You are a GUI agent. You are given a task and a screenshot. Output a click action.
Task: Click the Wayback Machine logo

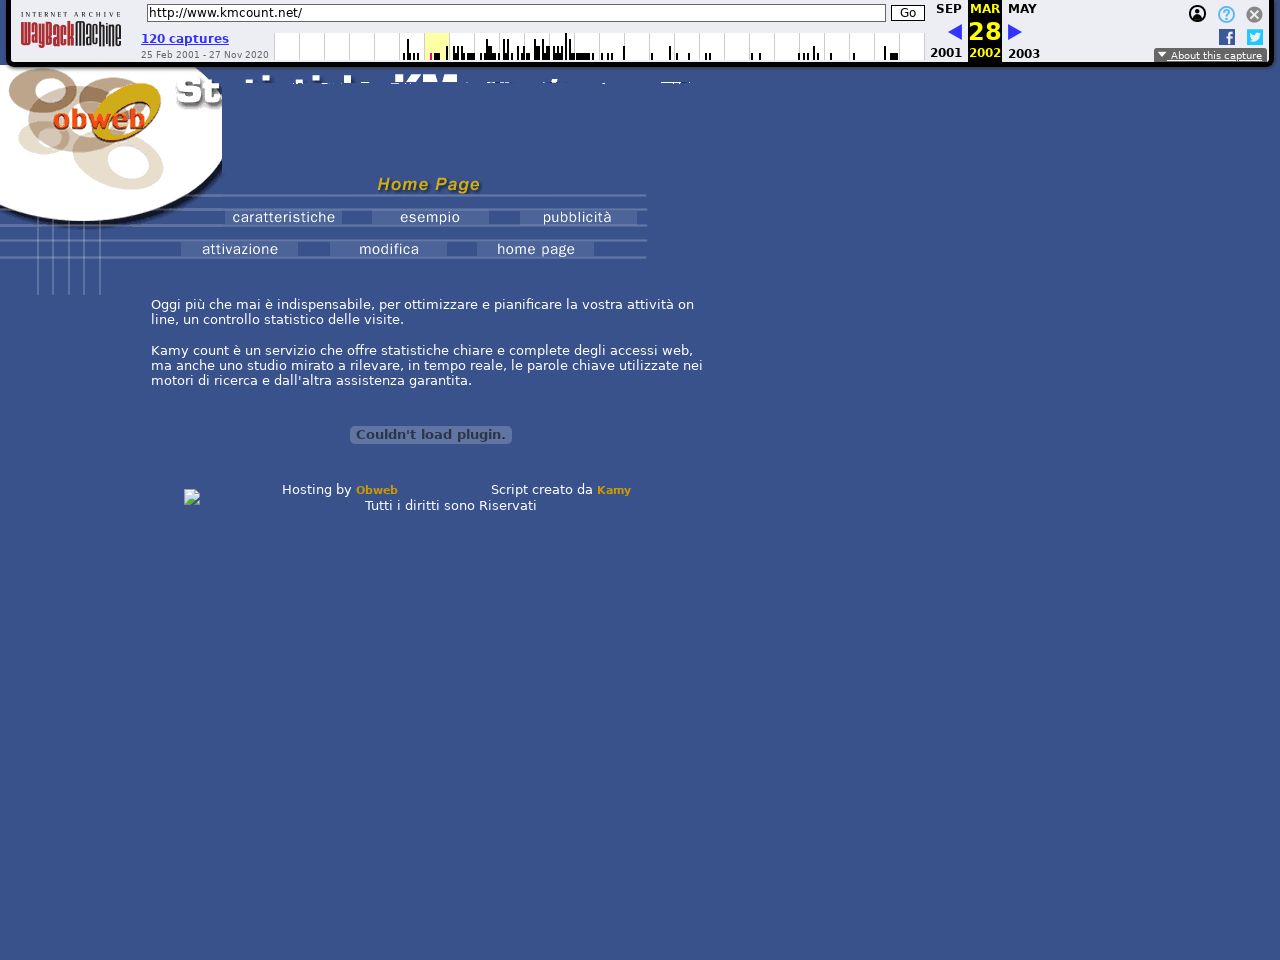tap(71, 33)
